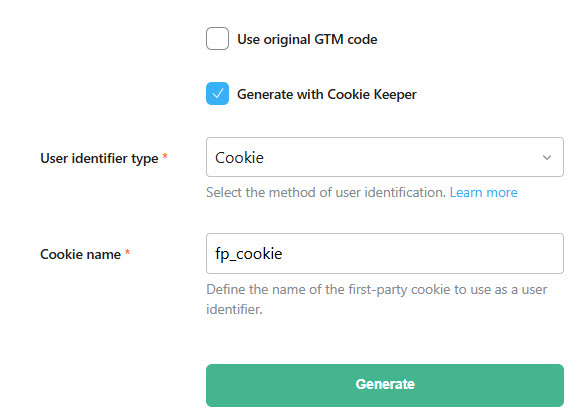This screenshot has width=579, height=420.
Task: Click the selected 'Cookie' value in the dropdown
Action: pos(239,158)
